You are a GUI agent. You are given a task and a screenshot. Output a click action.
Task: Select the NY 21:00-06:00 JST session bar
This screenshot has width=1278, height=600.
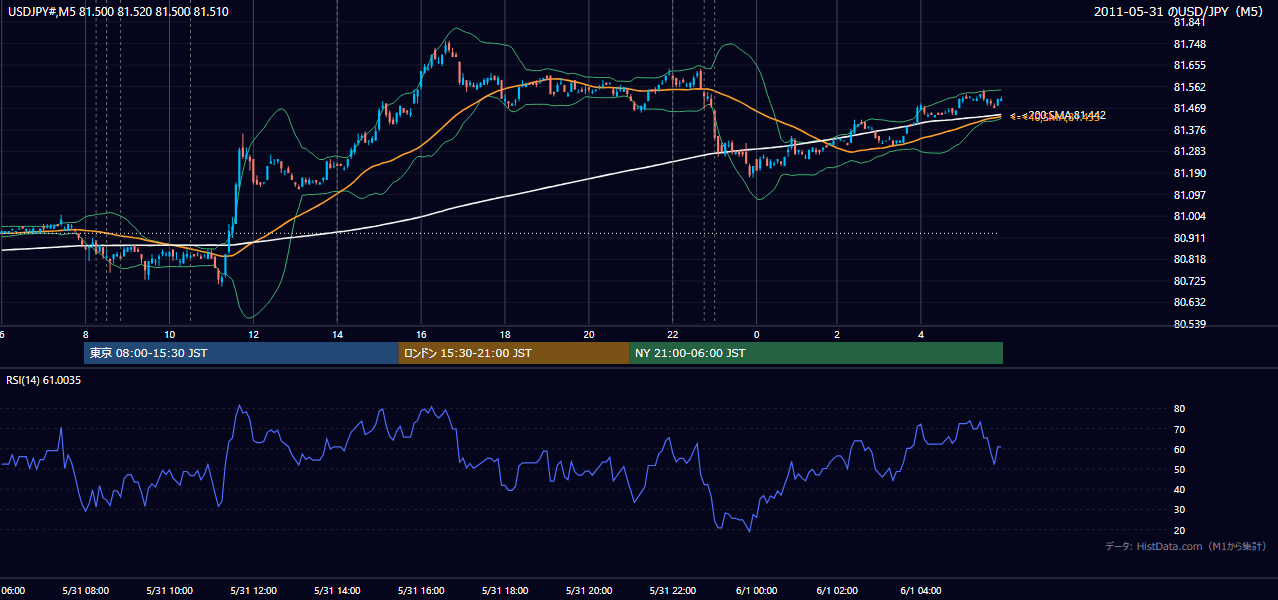[x=816, y=353]
